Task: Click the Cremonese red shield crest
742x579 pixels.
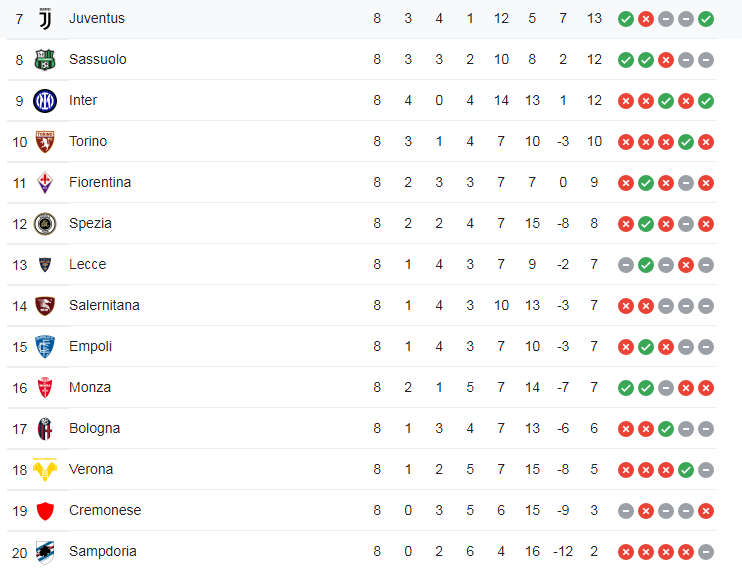Action: click(45, 510)
